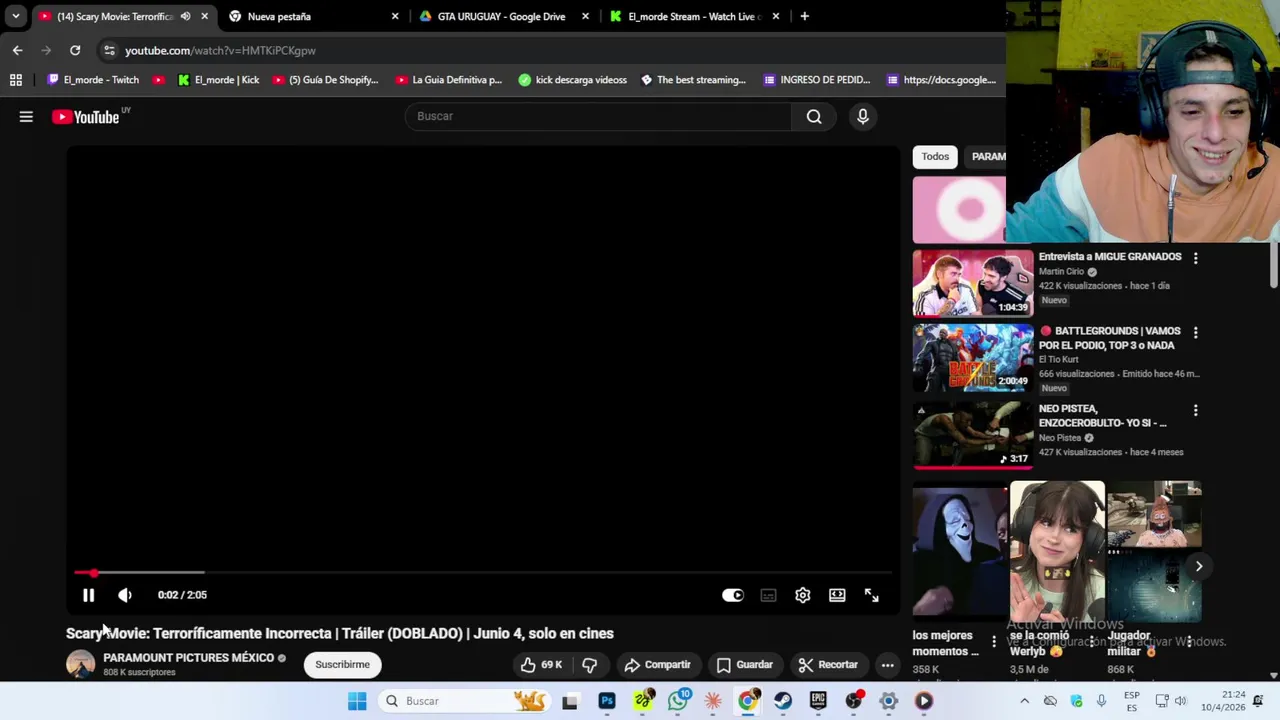Start voice search with the microphone icon
Viewport: 1280px width, 720px height.
863,116
